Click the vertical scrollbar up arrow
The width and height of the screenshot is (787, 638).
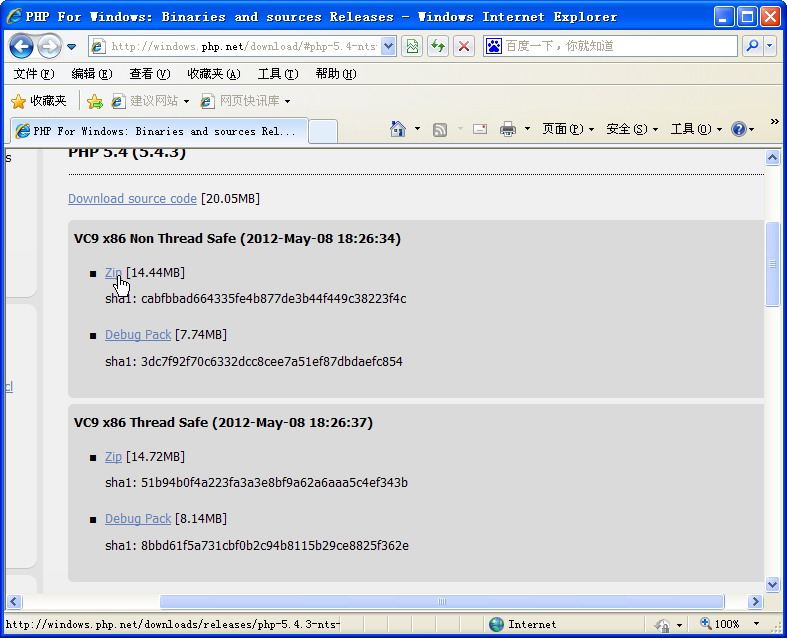[x=772, y=158]
